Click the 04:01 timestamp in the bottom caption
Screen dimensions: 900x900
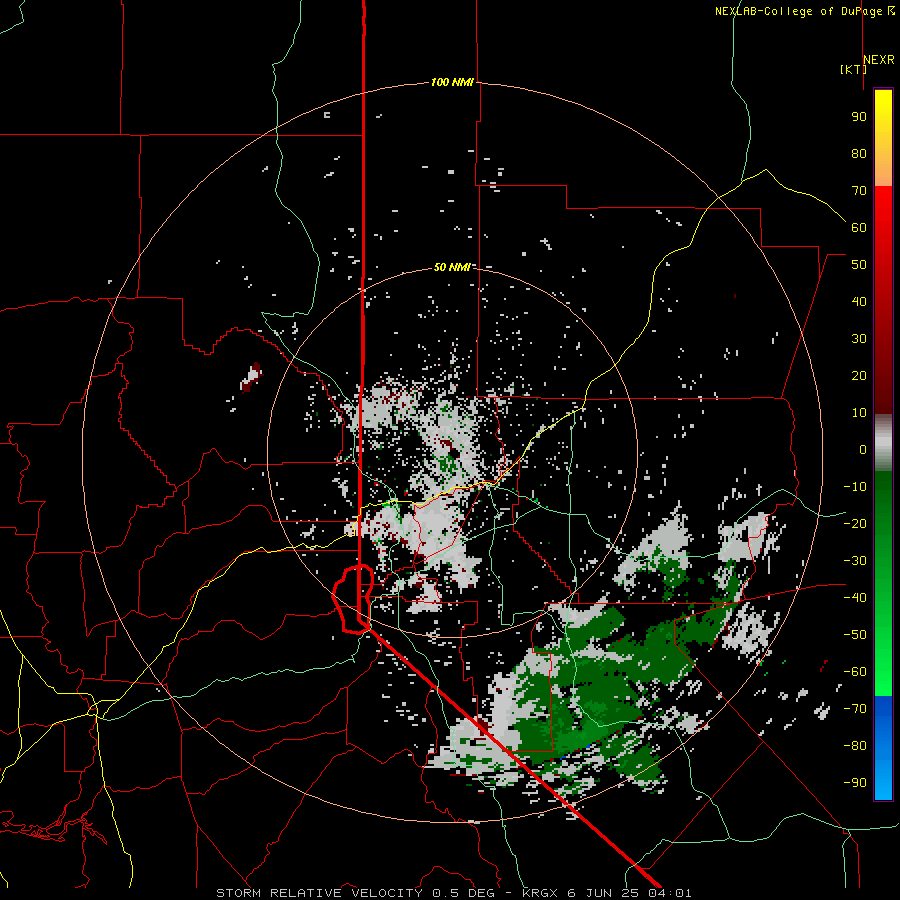coord(670,893)
